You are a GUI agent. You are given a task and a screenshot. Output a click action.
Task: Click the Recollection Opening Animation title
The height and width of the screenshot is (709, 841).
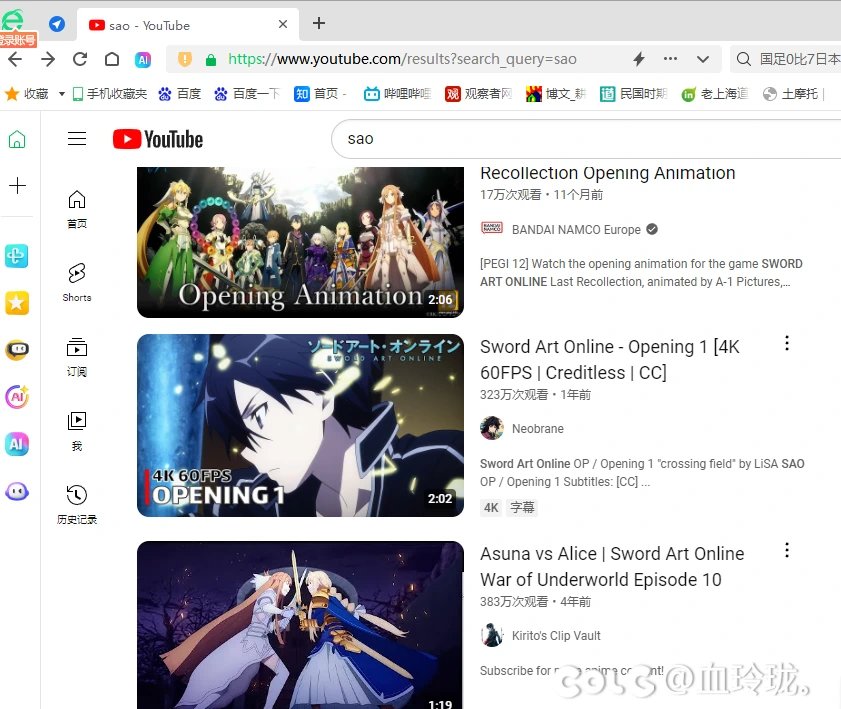click(x=608, y=173)
